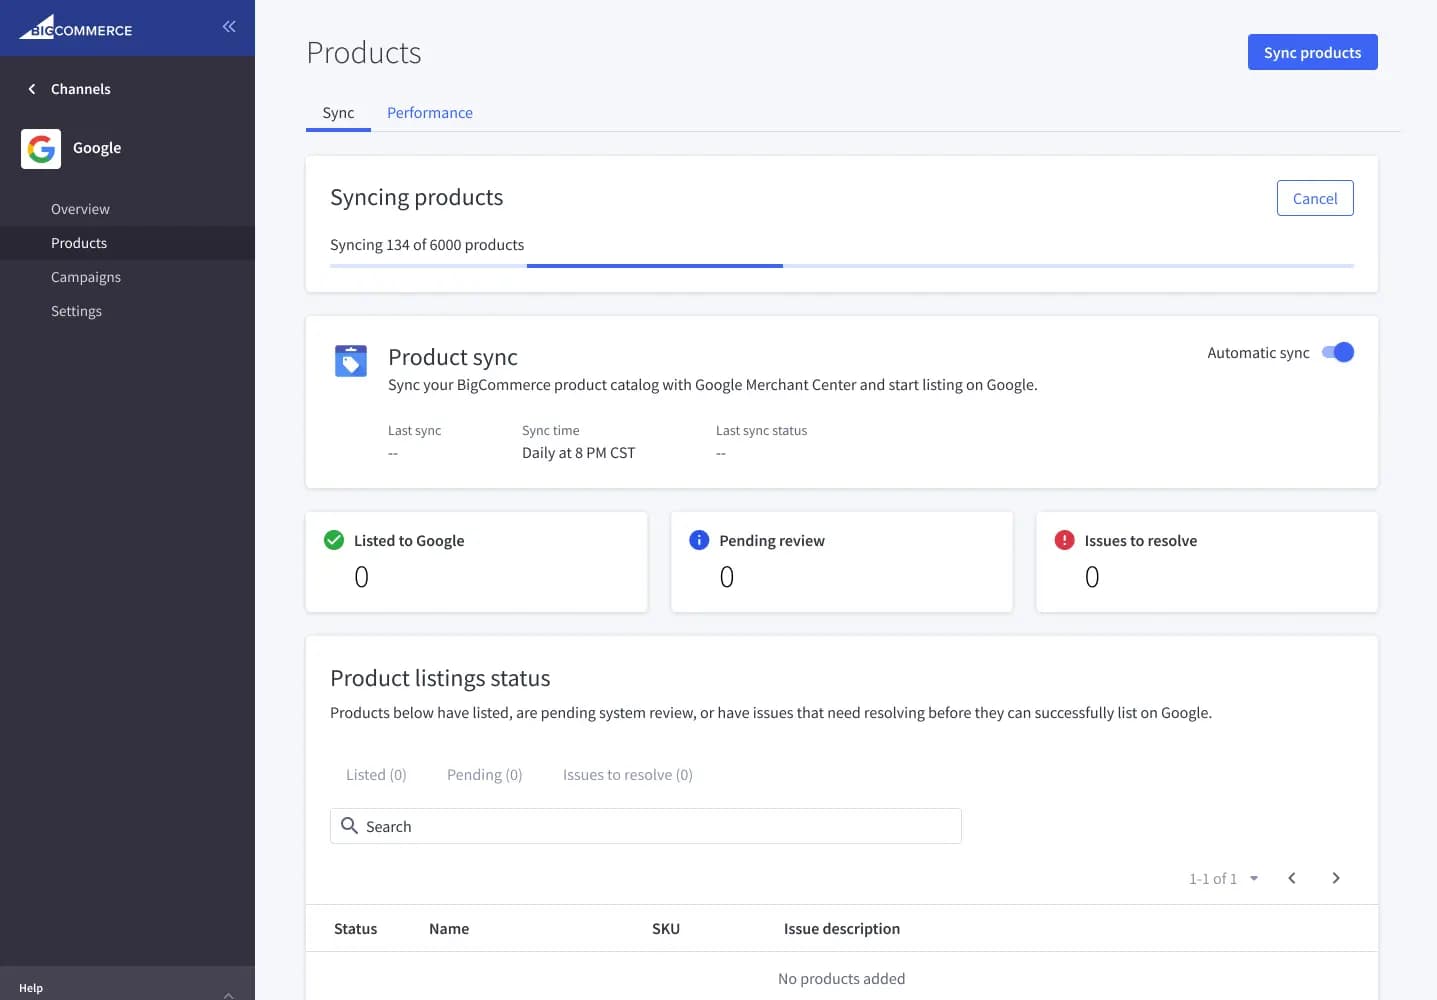This screenshot has height=1000, width=1437.
Task: Toggle the Automatic sync switch
Action: [x=1337, y=352]
